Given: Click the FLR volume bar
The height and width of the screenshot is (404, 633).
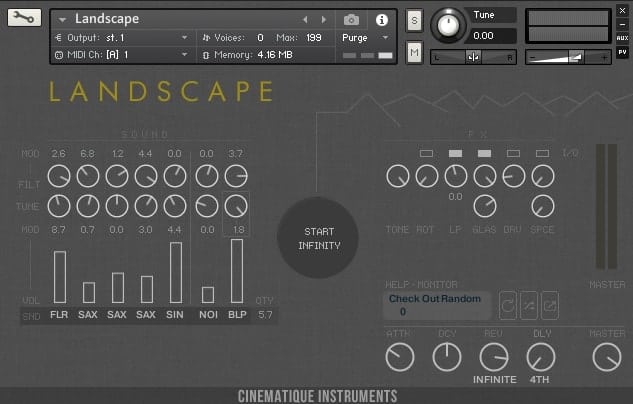Looking at the screenshot, I should coord(60,277).
